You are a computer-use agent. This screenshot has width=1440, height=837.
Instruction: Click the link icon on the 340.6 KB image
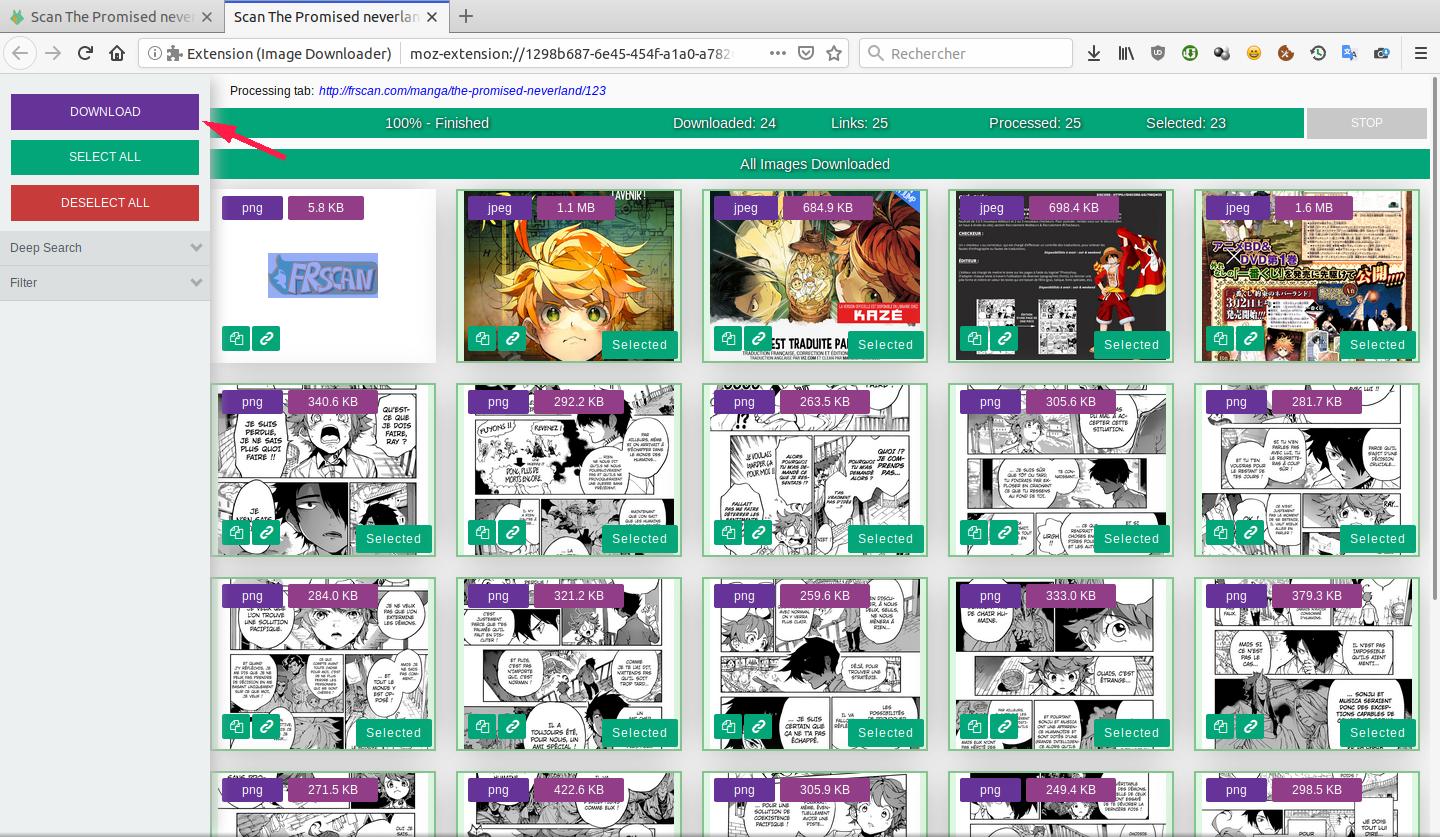pyautogui.click(x=266, y=533)
